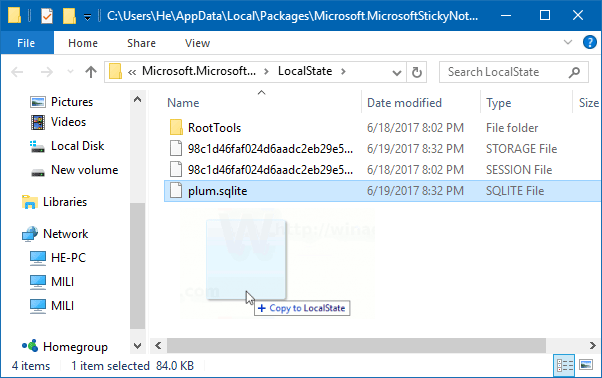602x378 pixels.
Task: Click the Libraries icon
Action: pos(30,202)
